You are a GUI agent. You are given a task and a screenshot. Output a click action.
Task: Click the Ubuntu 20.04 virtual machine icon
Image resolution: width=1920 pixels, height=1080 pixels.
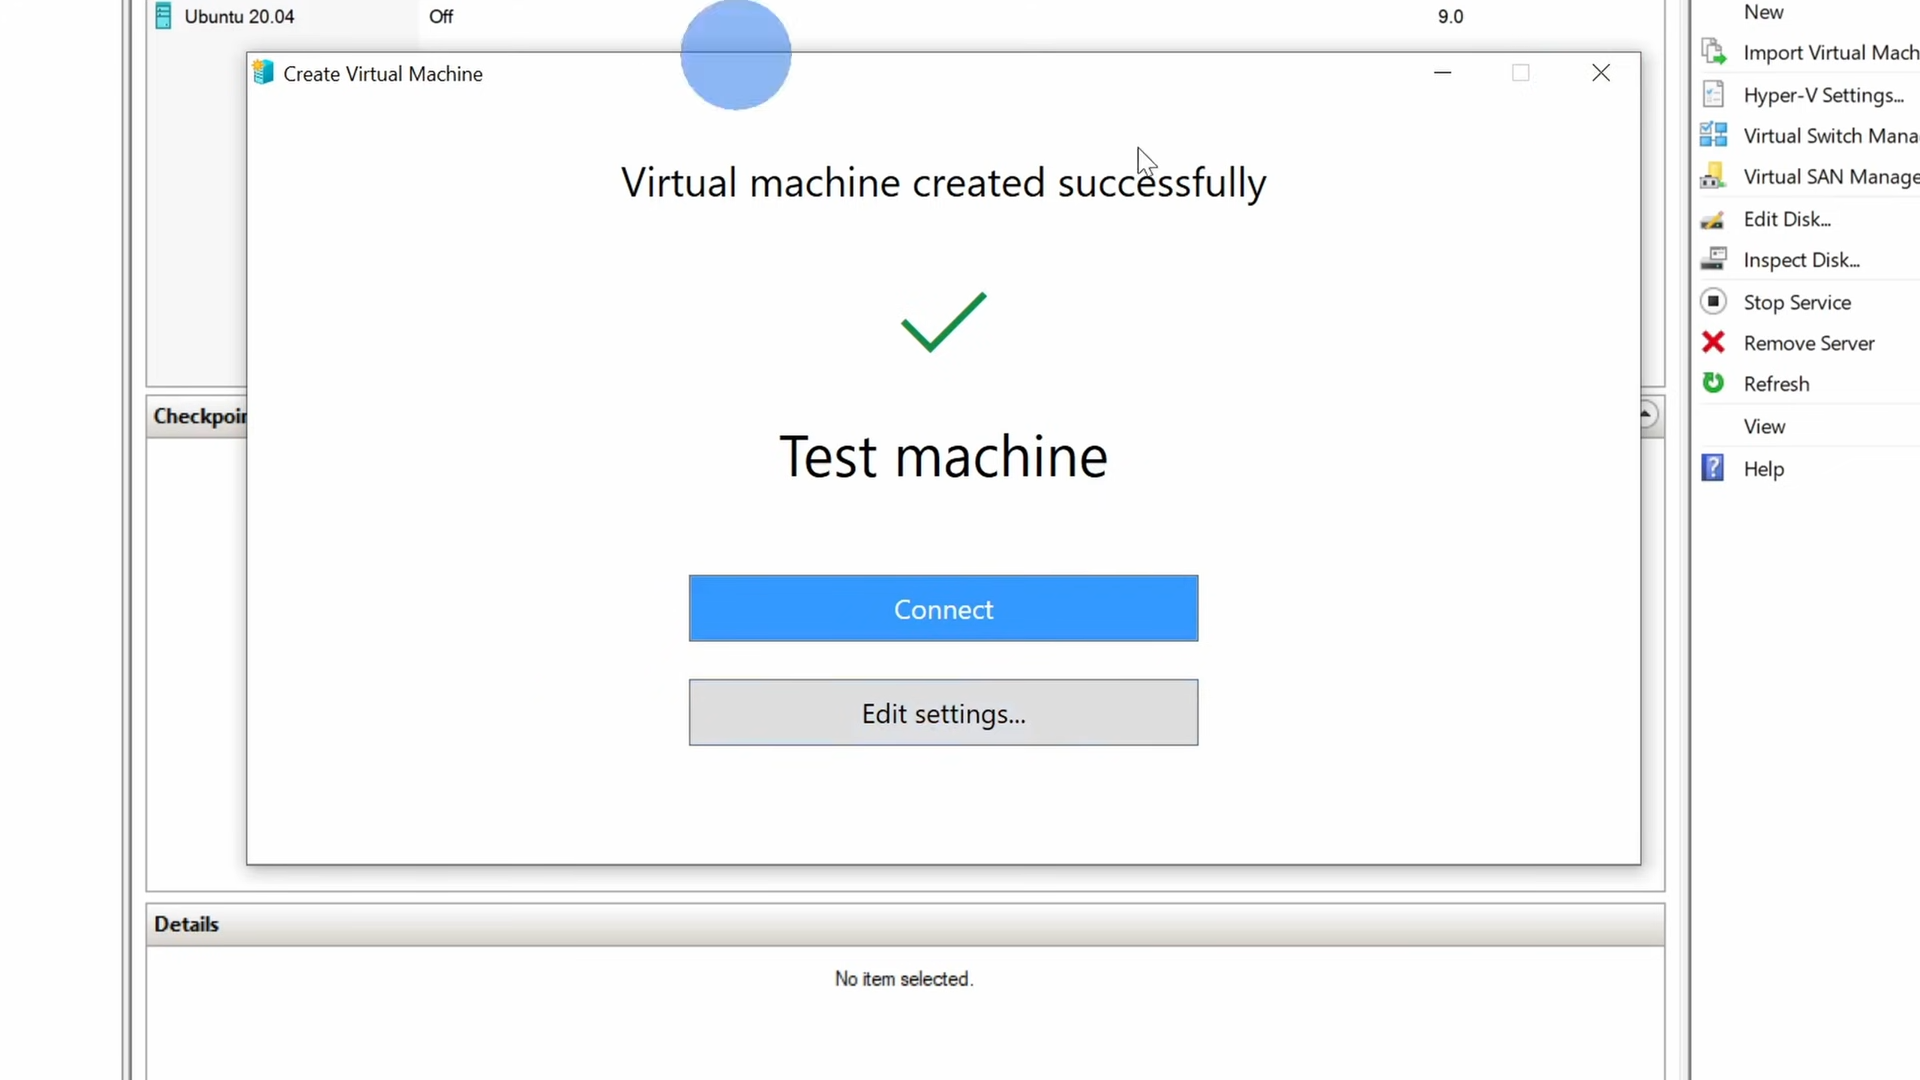tap(162, 16)
